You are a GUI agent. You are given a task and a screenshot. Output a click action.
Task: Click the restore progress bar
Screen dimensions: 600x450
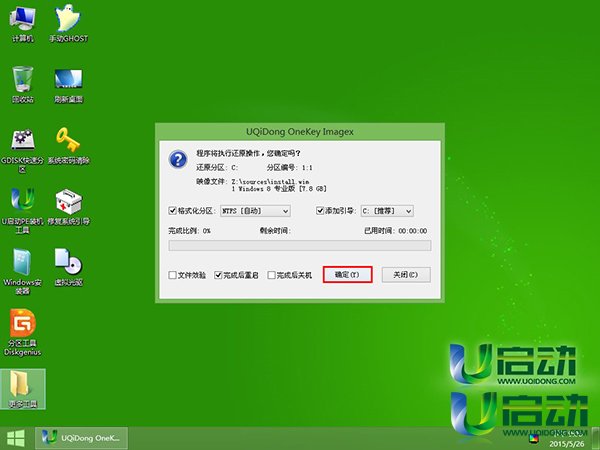(x=300, y=245)
